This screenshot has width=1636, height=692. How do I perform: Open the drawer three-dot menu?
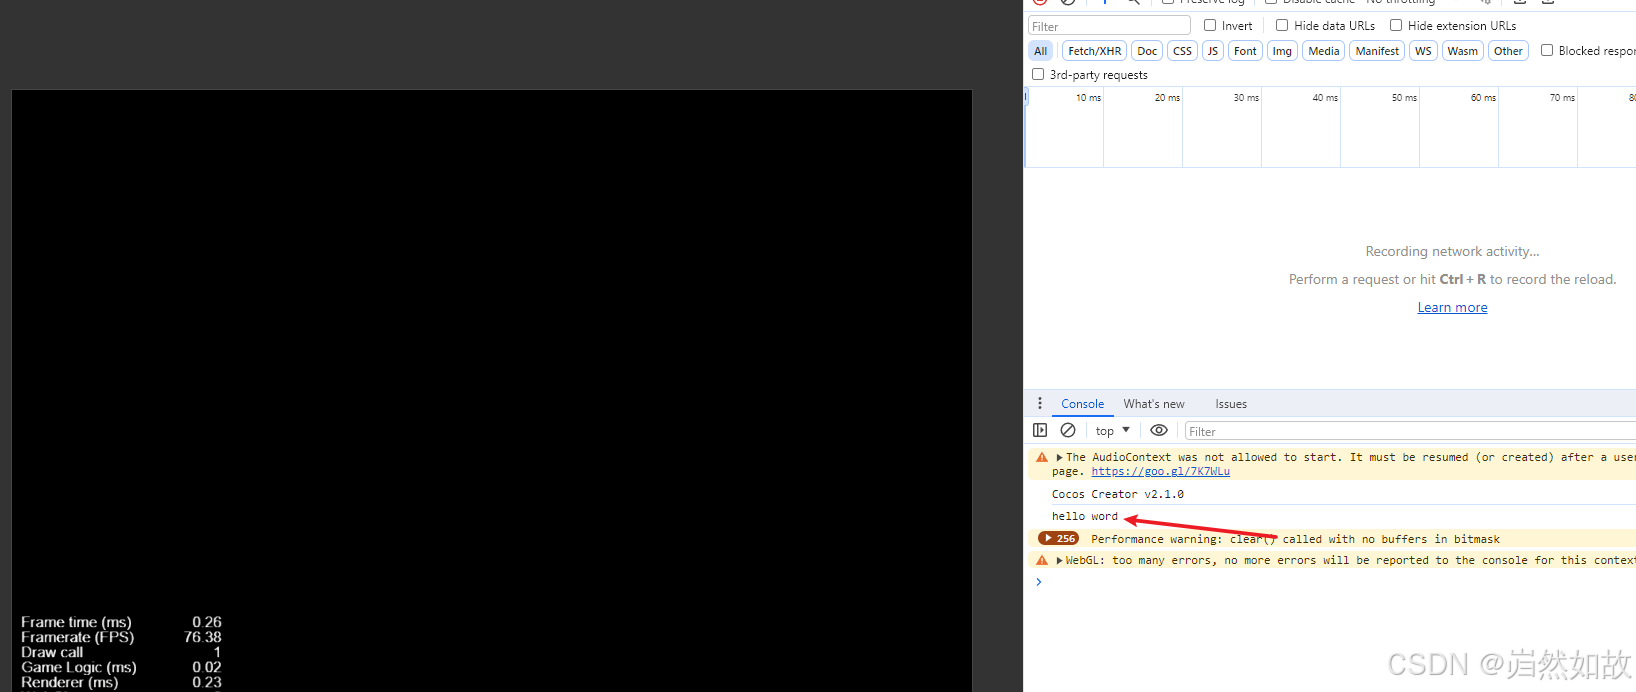point(1040,403)
